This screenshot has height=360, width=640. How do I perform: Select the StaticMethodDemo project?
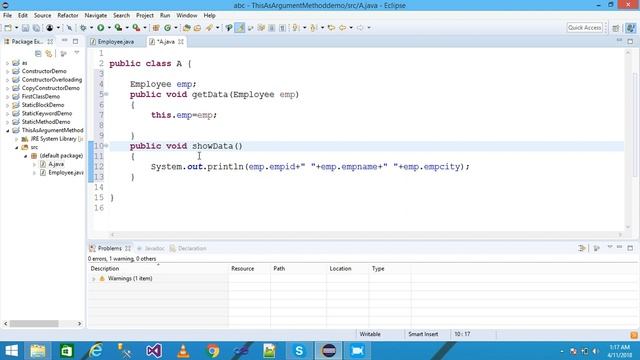tap(46, 122)
